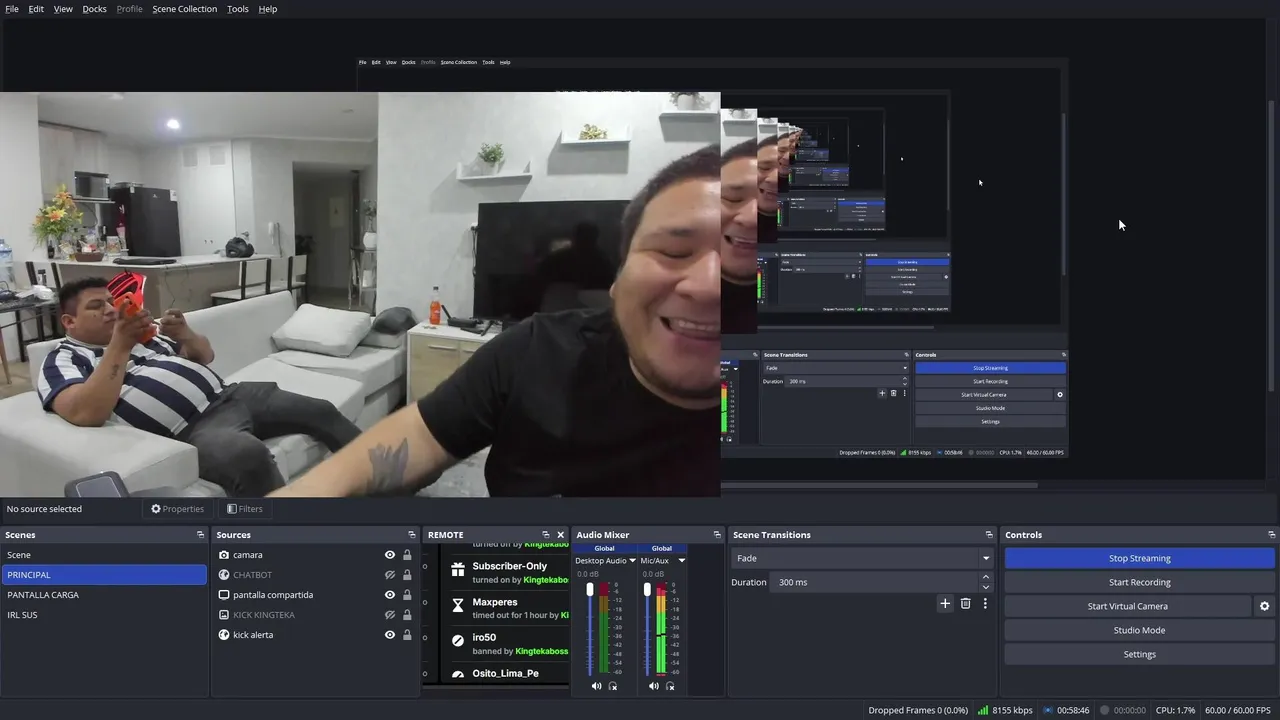
Task: Click the recording status circle icon
Action: [x=1104, y=710]
